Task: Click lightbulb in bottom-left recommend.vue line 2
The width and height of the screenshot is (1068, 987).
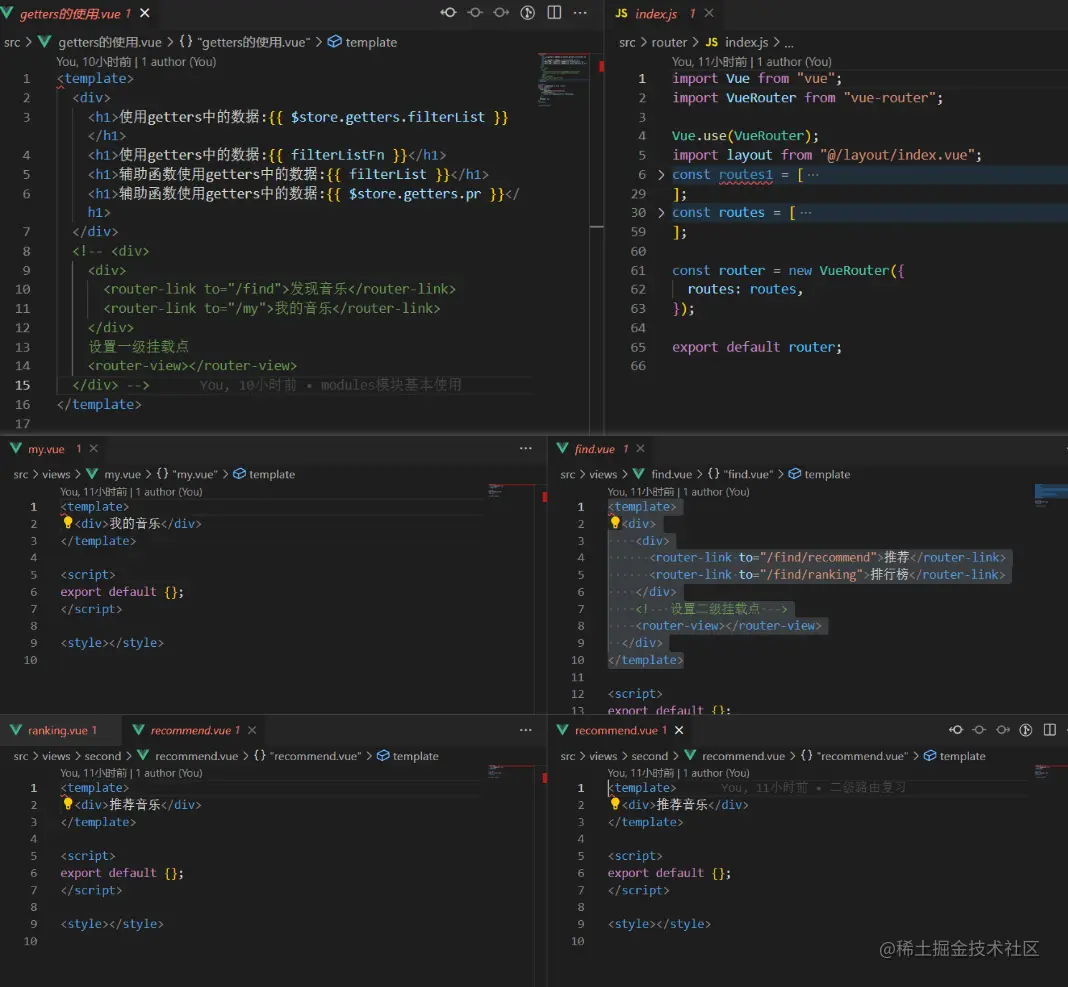Action: [x=67, y=804]
